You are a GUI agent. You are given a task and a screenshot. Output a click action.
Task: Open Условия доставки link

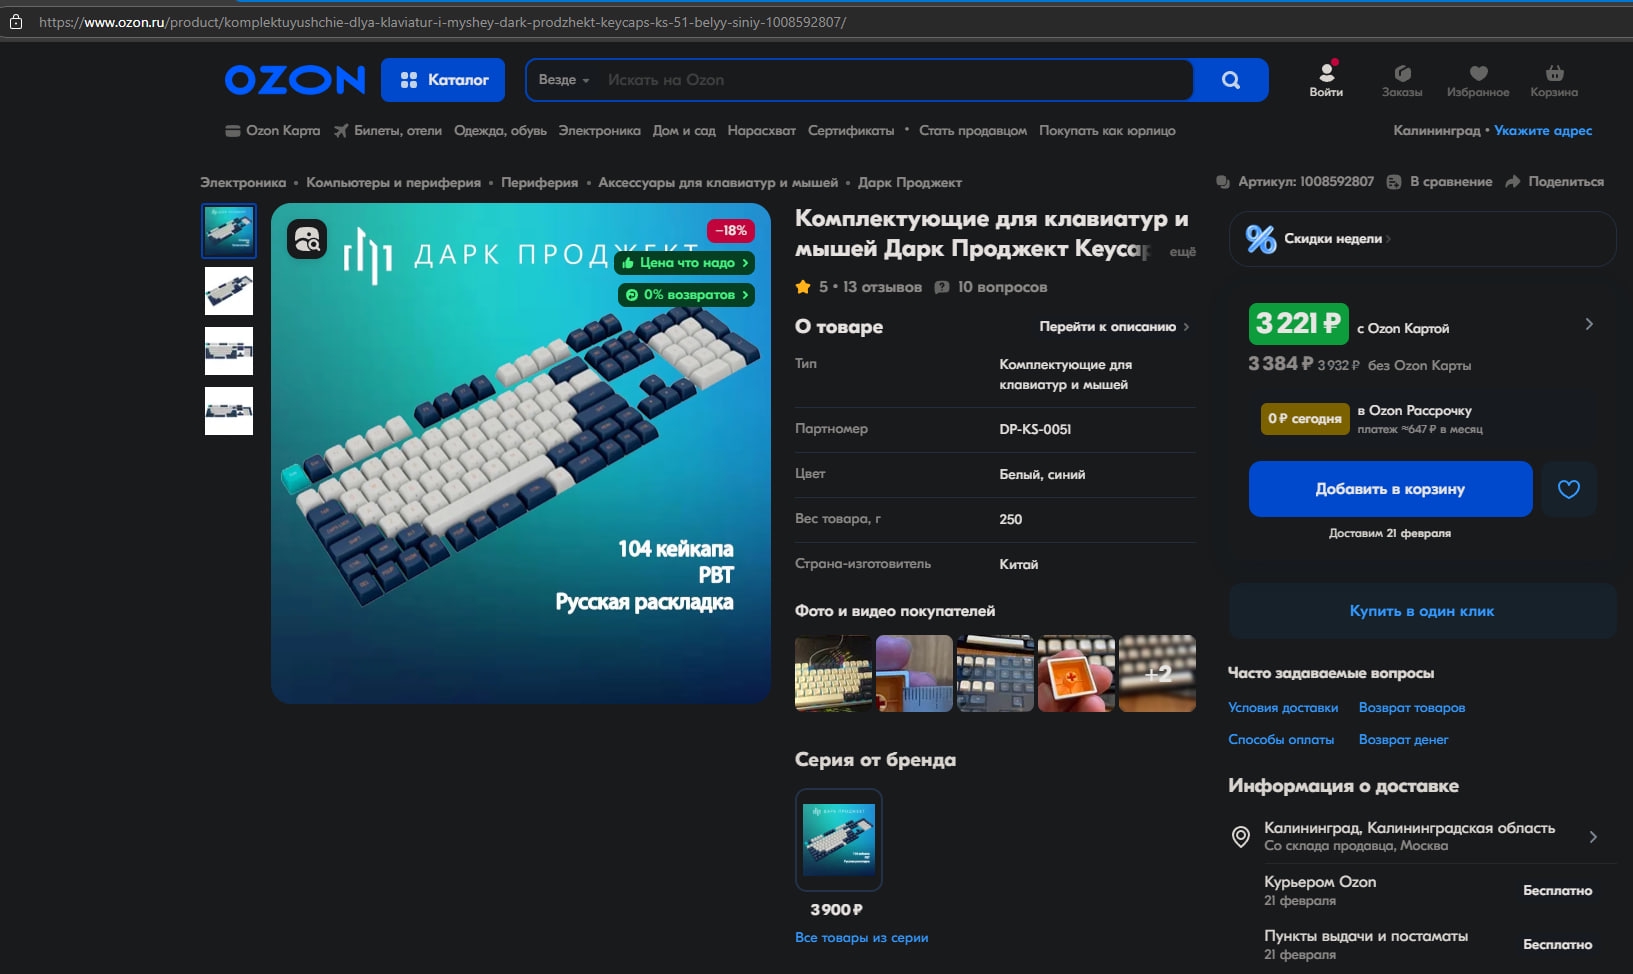1283,708
